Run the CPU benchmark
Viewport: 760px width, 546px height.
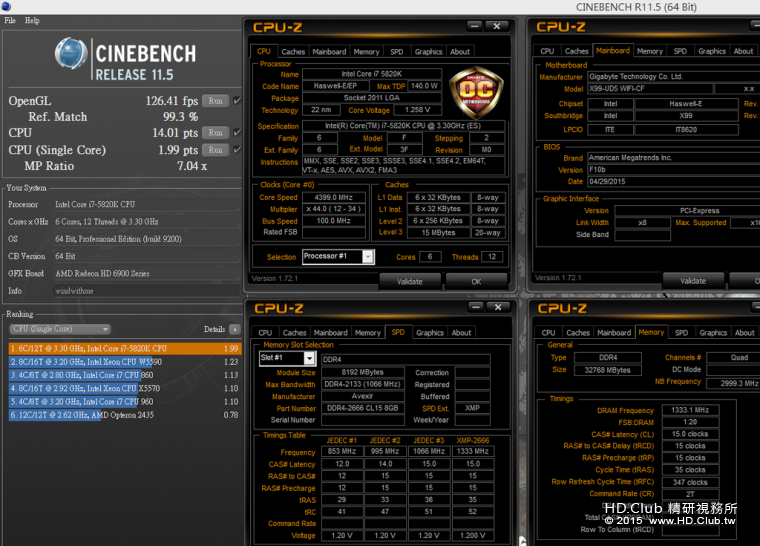(x=215, y=133)
